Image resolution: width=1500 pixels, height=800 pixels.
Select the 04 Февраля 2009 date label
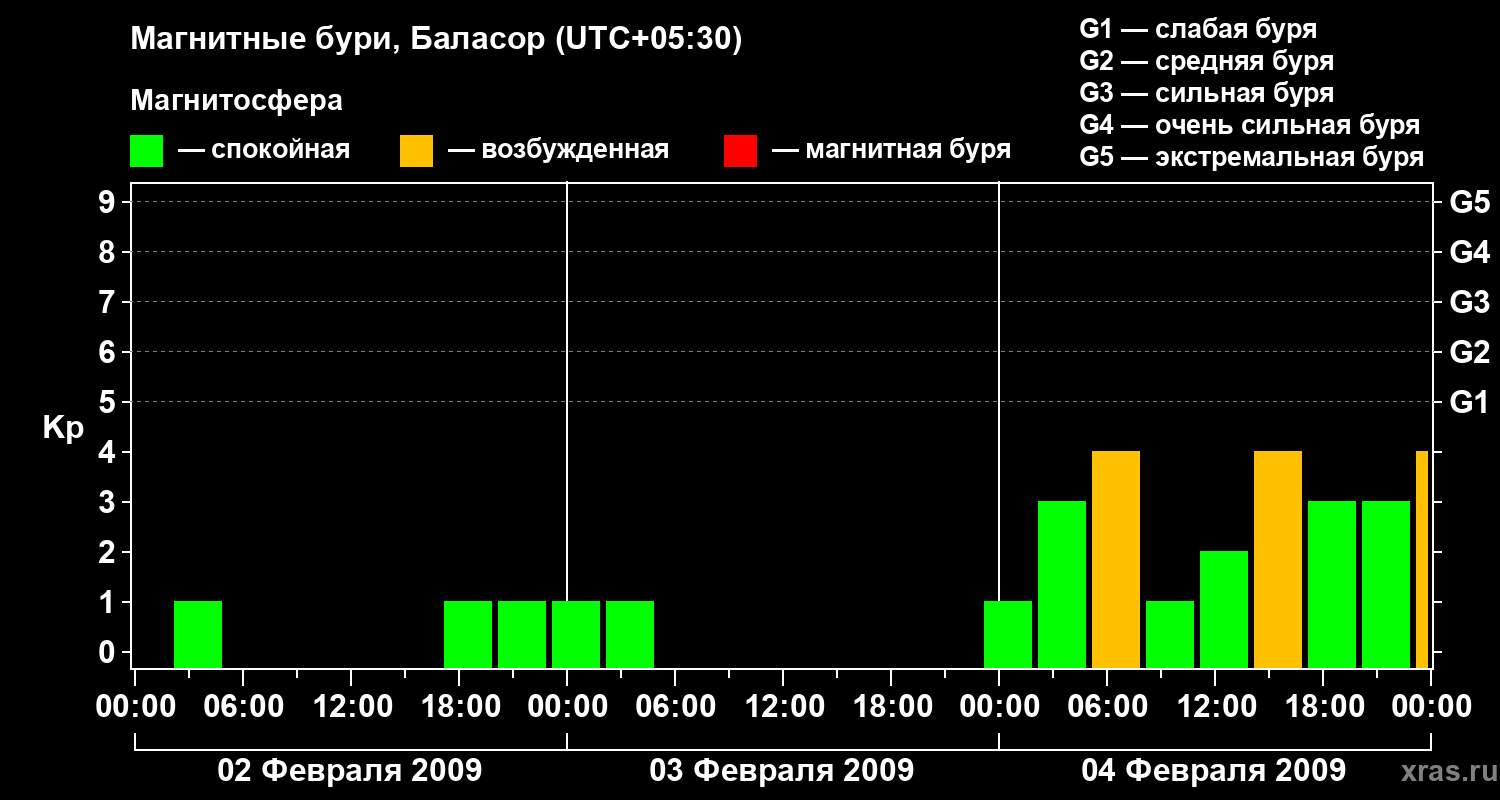(x=1214, y=771)
